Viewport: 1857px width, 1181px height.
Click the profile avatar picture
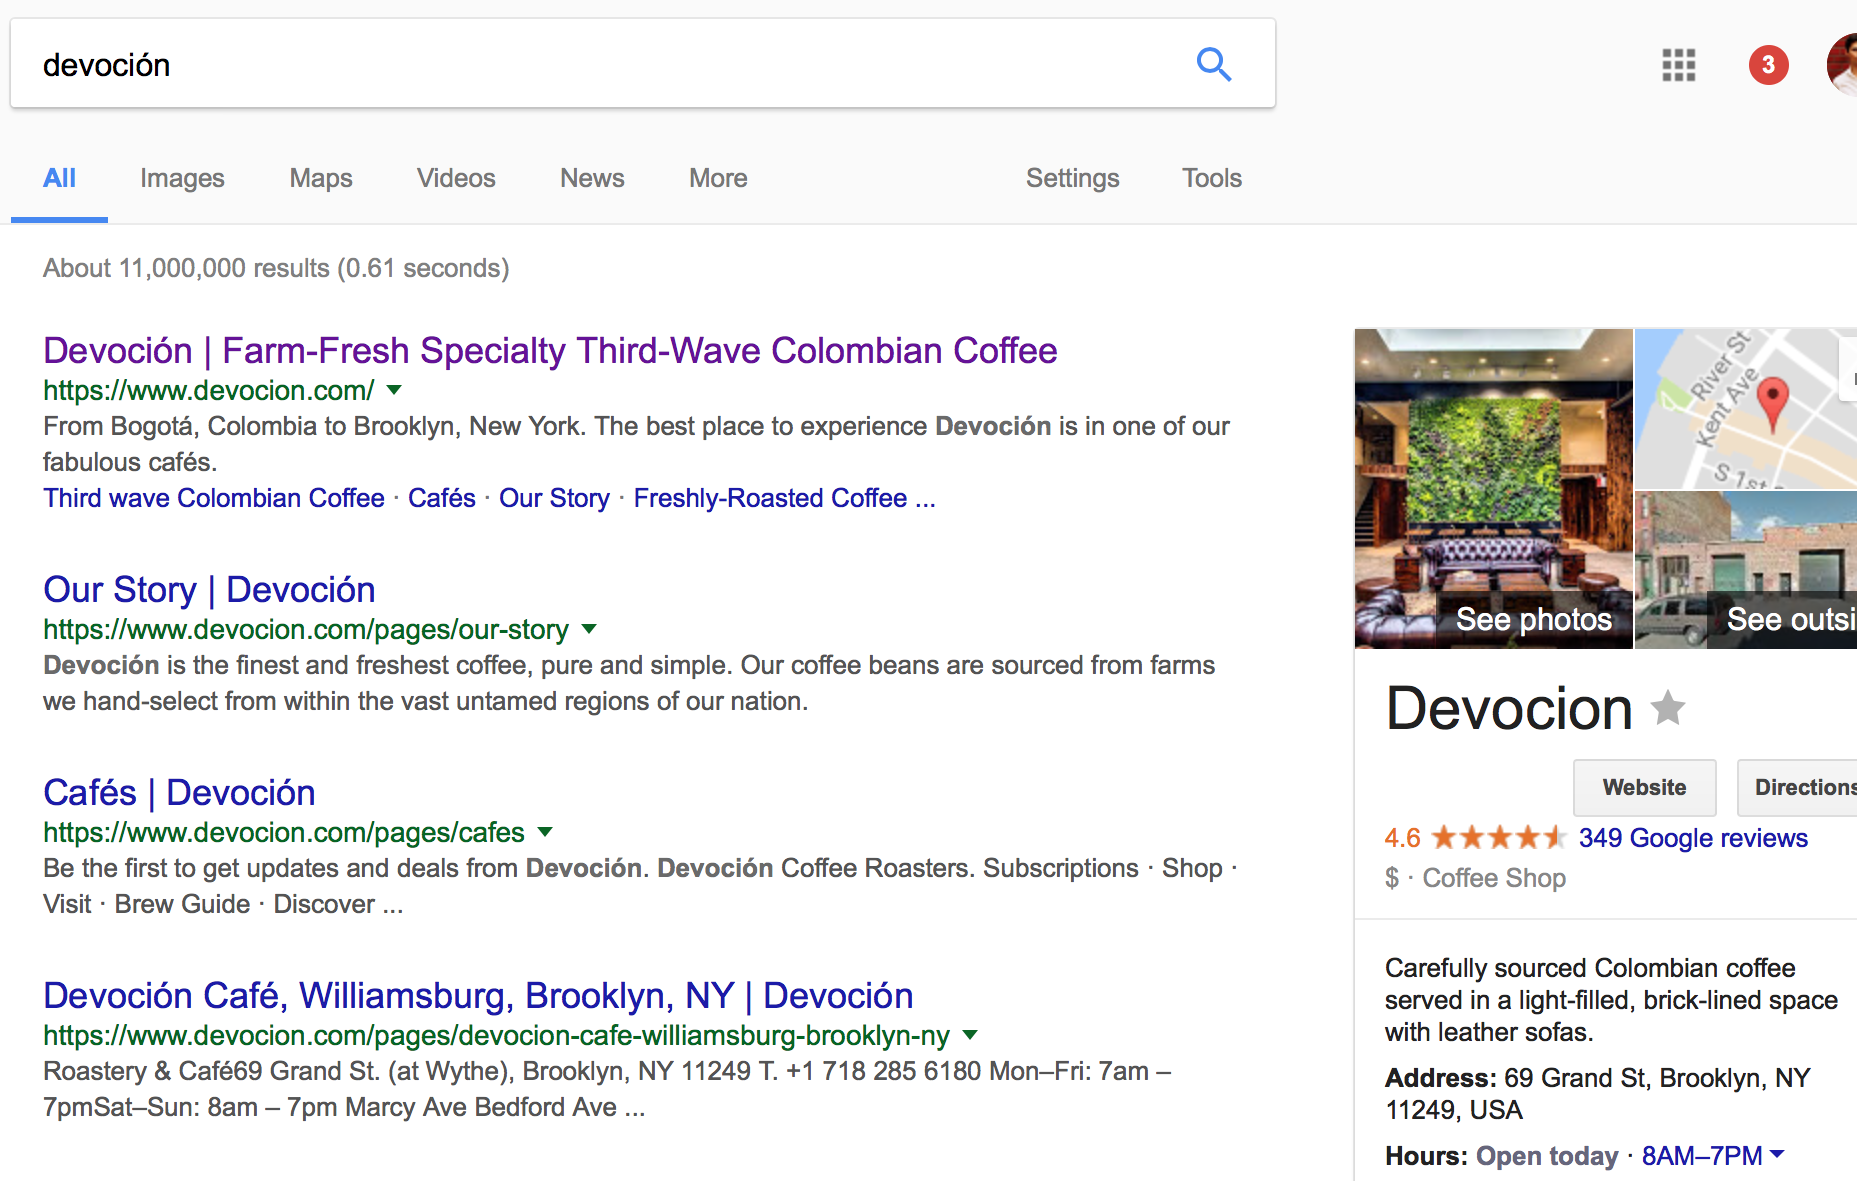click(x=1843, y=65)
